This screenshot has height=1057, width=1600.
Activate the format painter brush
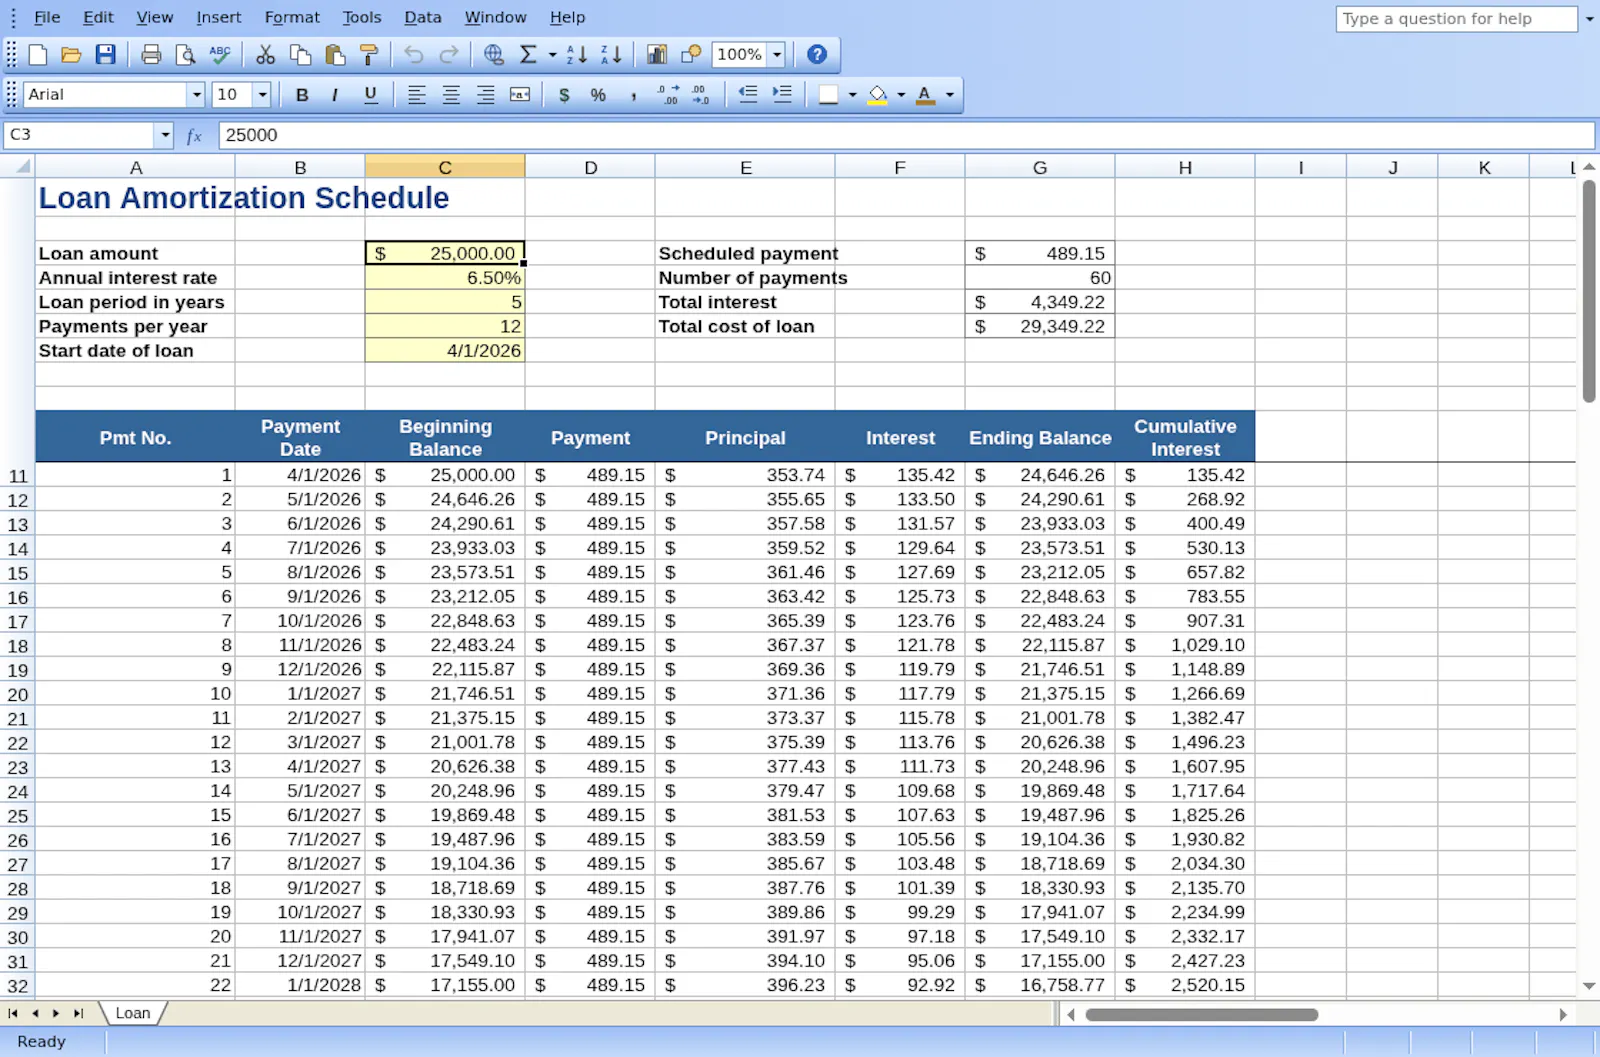pyautogui.click(x=369, y=55)
